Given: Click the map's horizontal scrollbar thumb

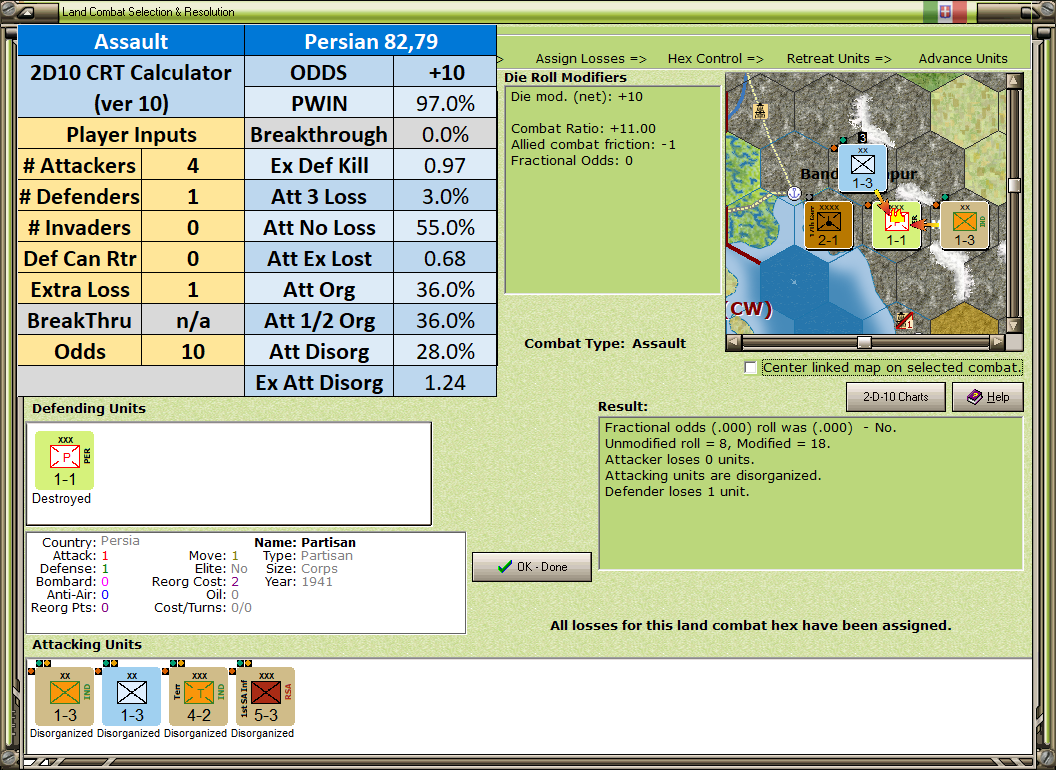Looking at the screenshot, I should click(x=864, y=342).
